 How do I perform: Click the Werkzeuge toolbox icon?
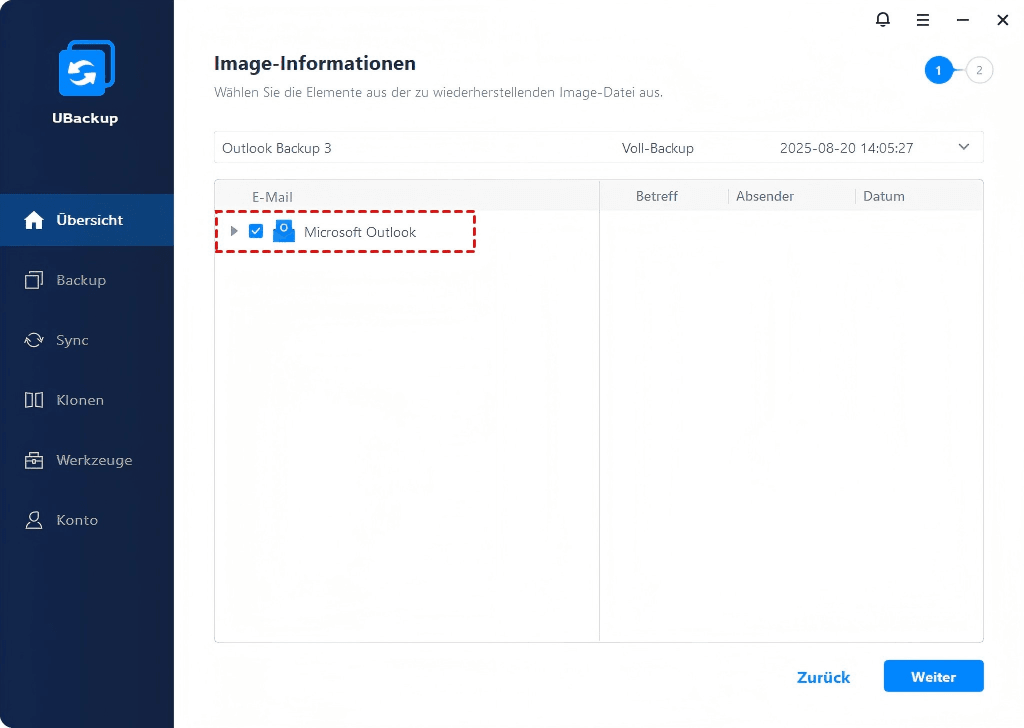coord(34,460)
